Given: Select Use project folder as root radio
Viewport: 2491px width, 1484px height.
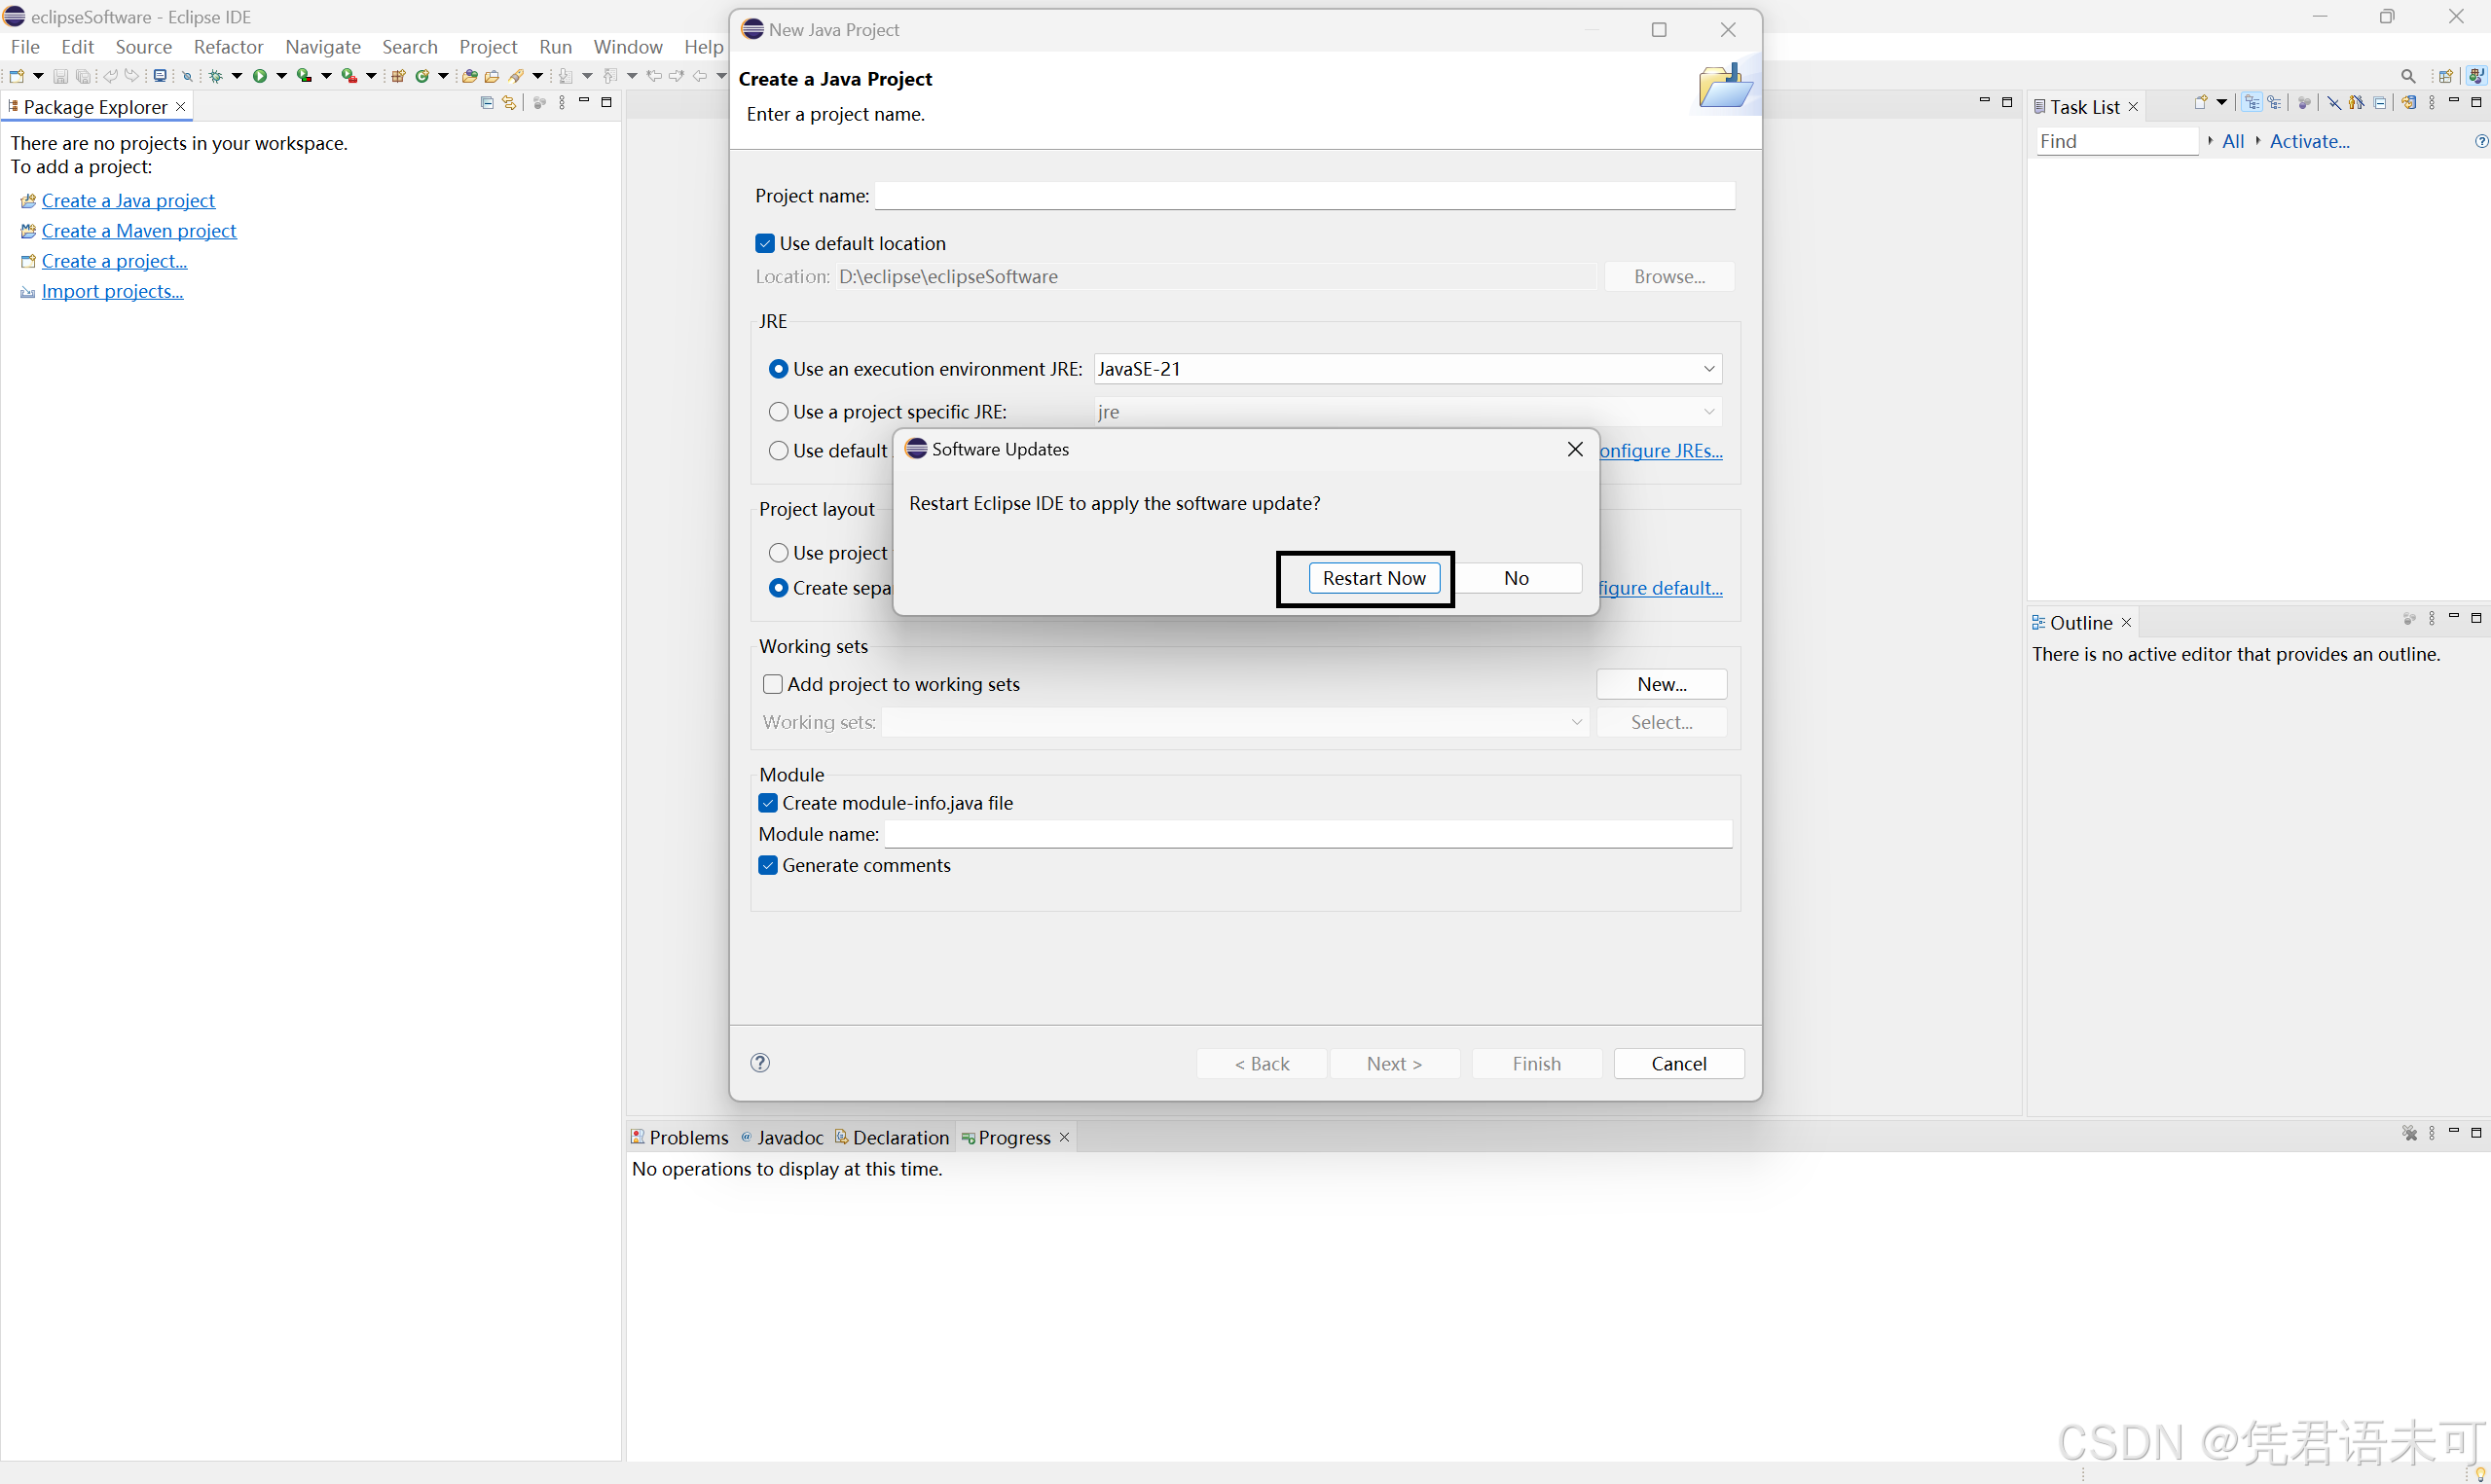Looking at the screenshot, I should (x=778, y=553).
